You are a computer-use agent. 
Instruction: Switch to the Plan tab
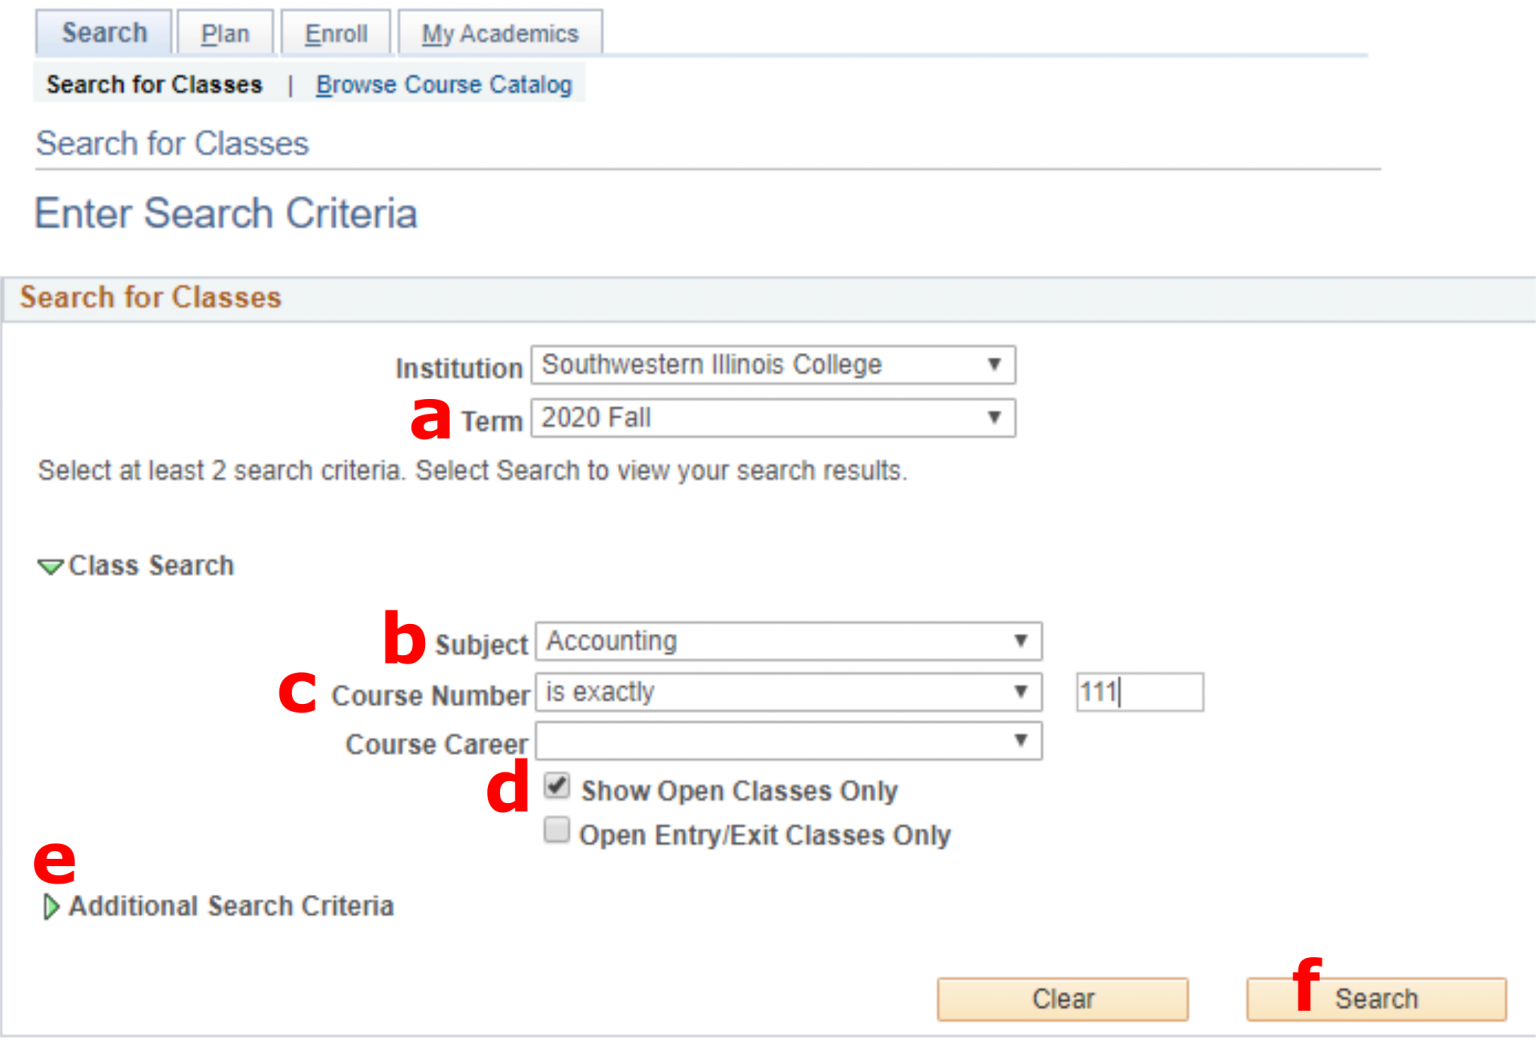(x=225, y=34)
